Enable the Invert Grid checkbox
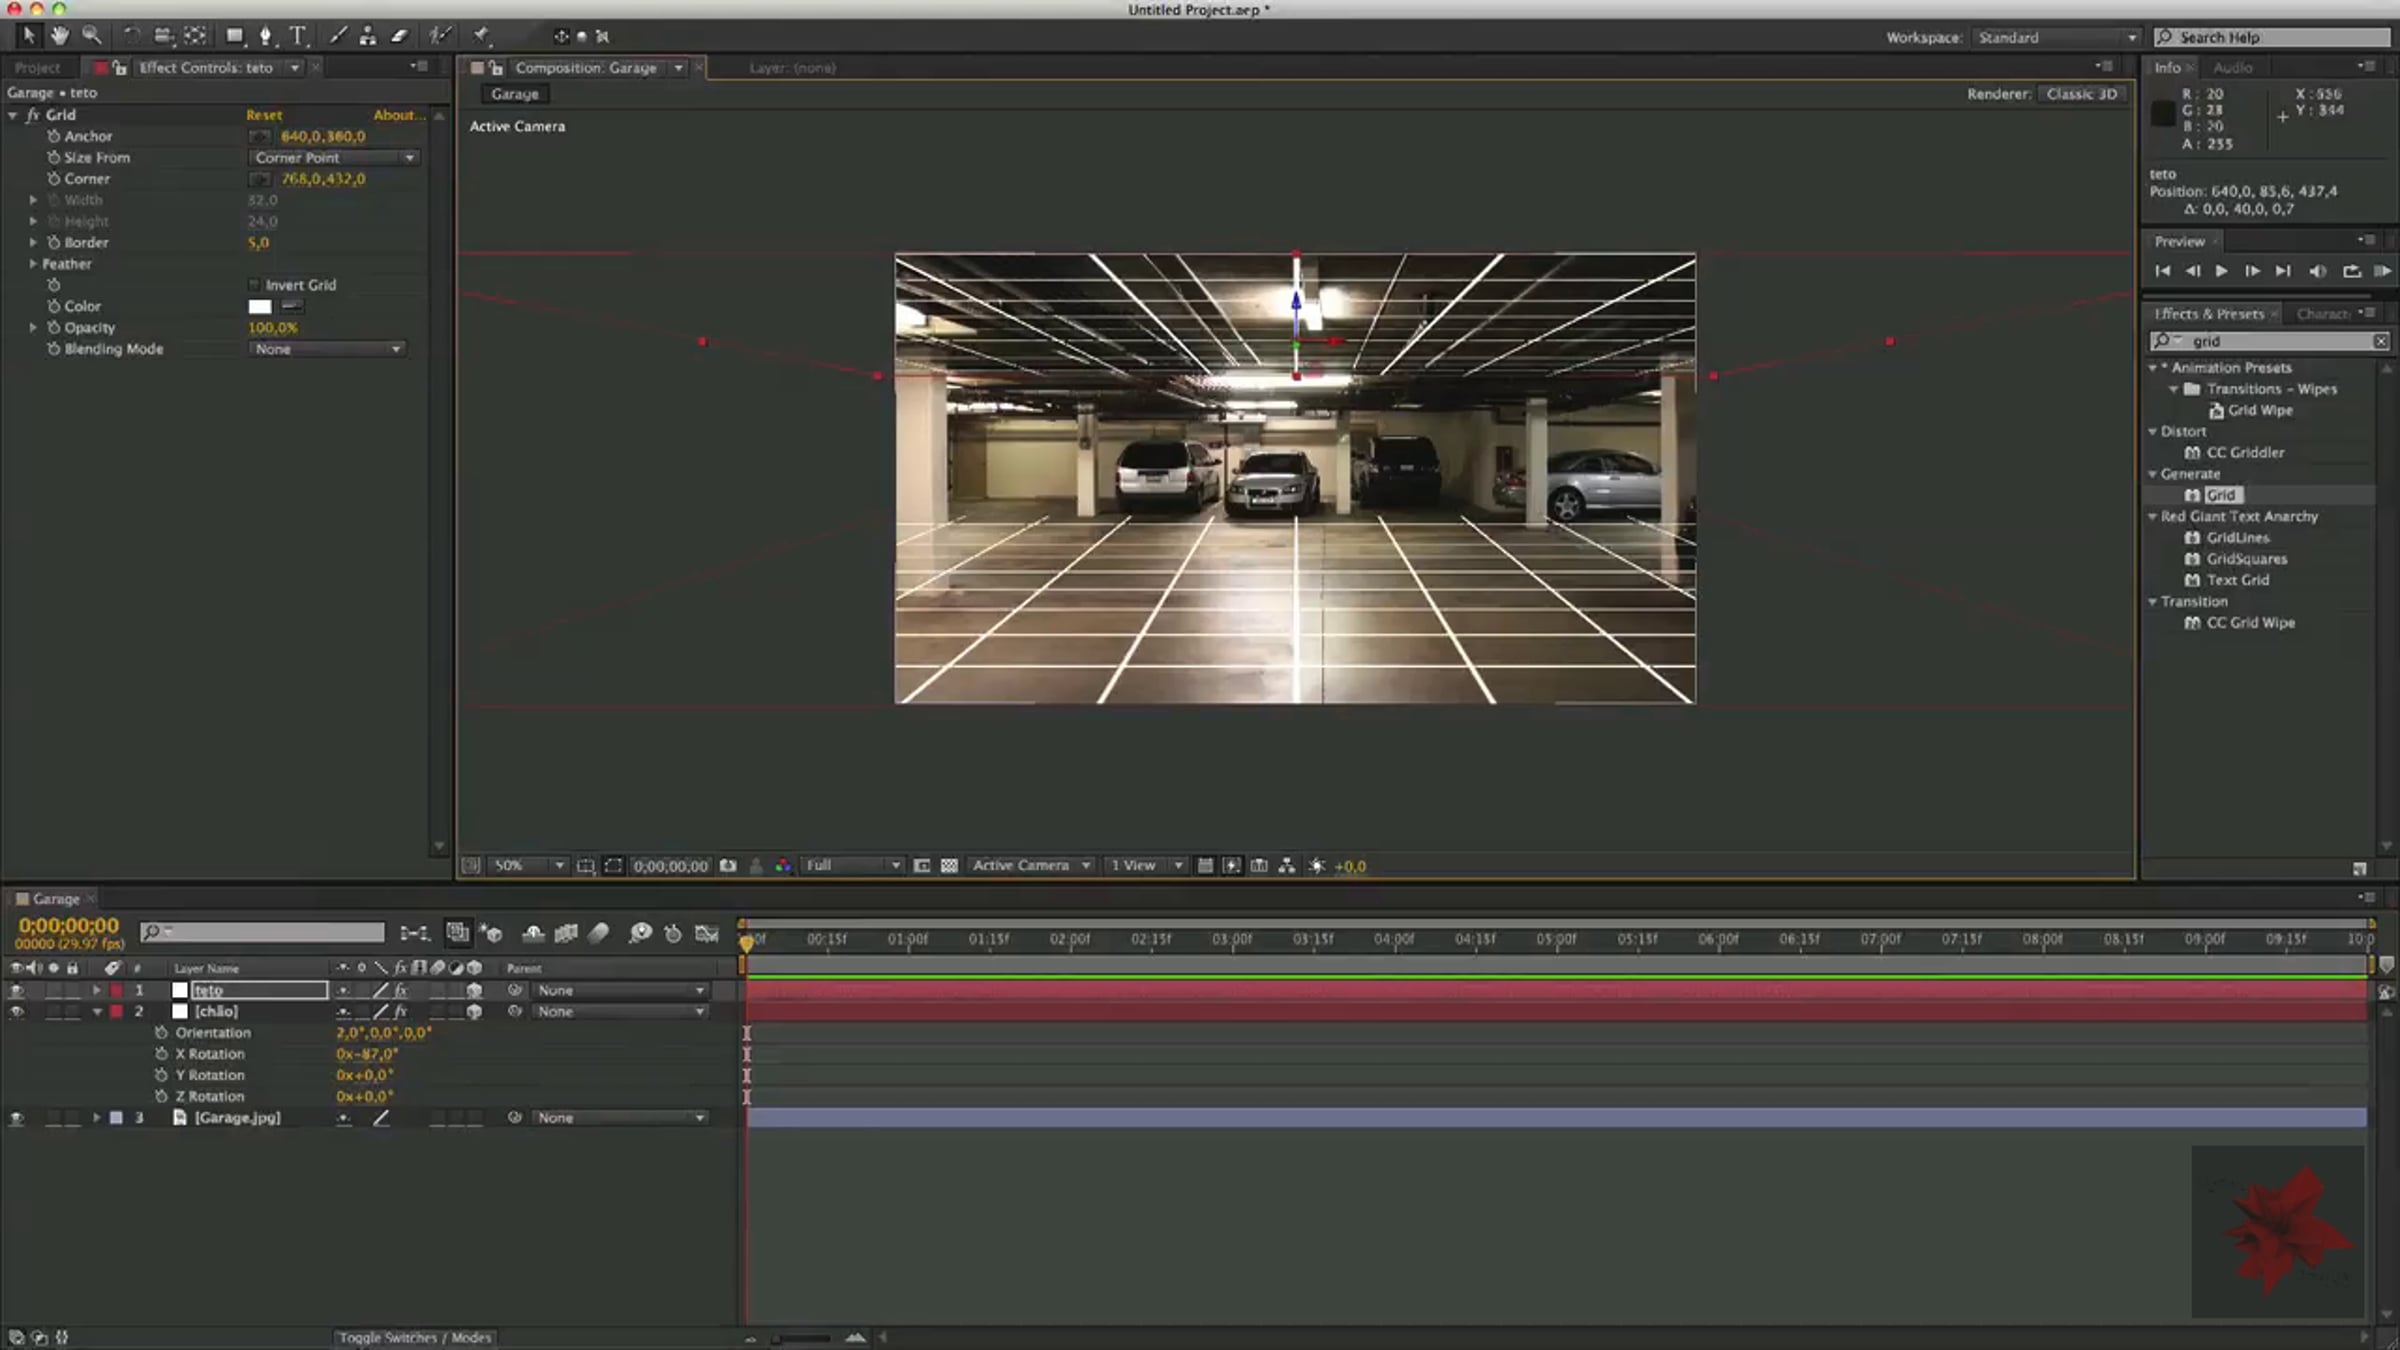The height and width of the screenshot is (1350, 2400). click(254, 285)
